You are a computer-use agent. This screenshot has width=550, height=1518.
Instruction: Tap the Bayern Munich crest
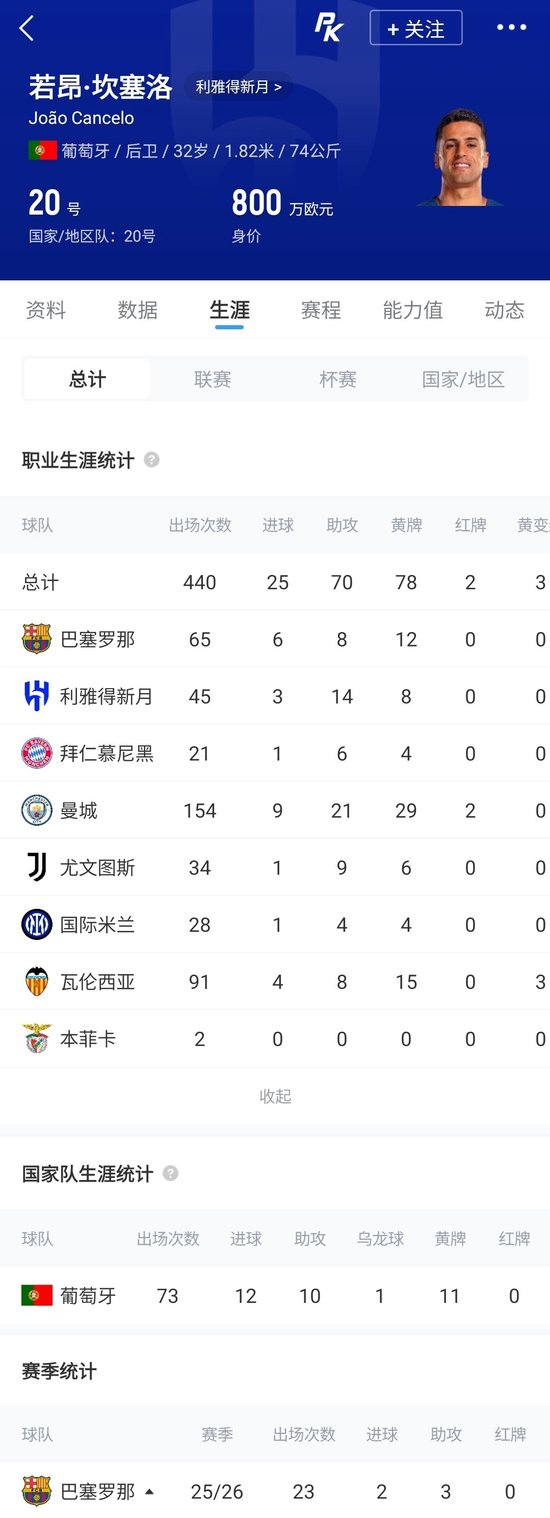[x=37, y=753]
